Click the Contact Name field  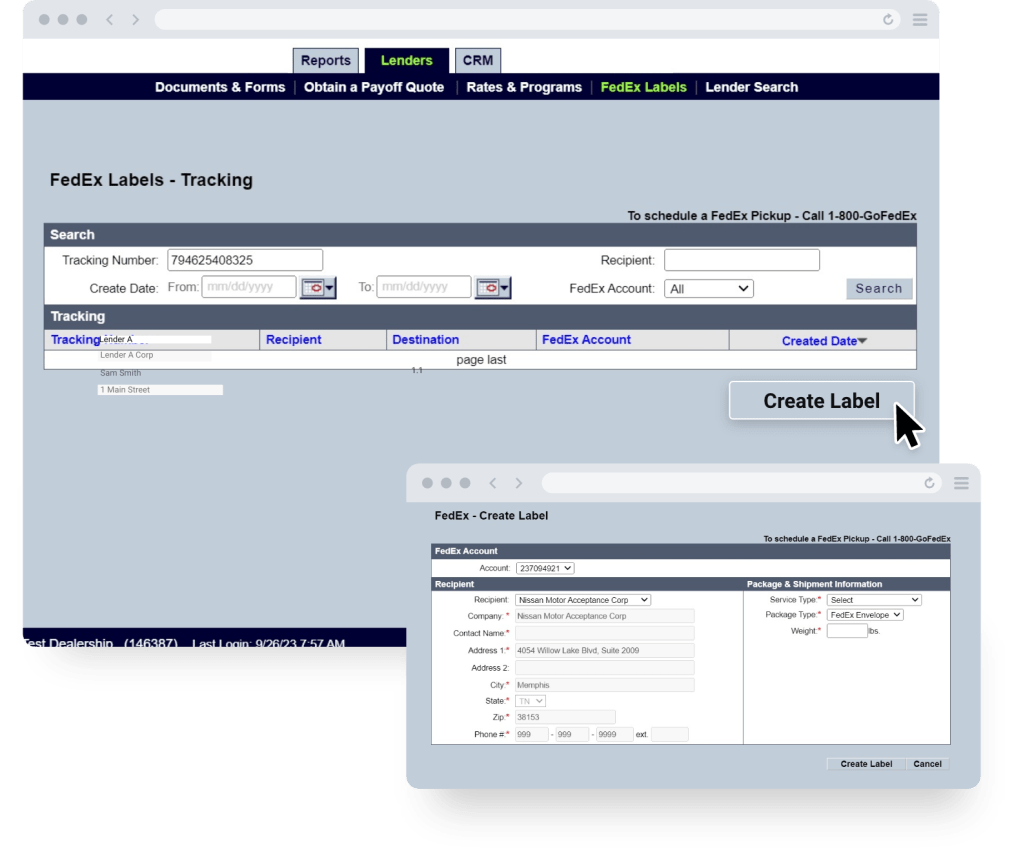tap(605, 633)
